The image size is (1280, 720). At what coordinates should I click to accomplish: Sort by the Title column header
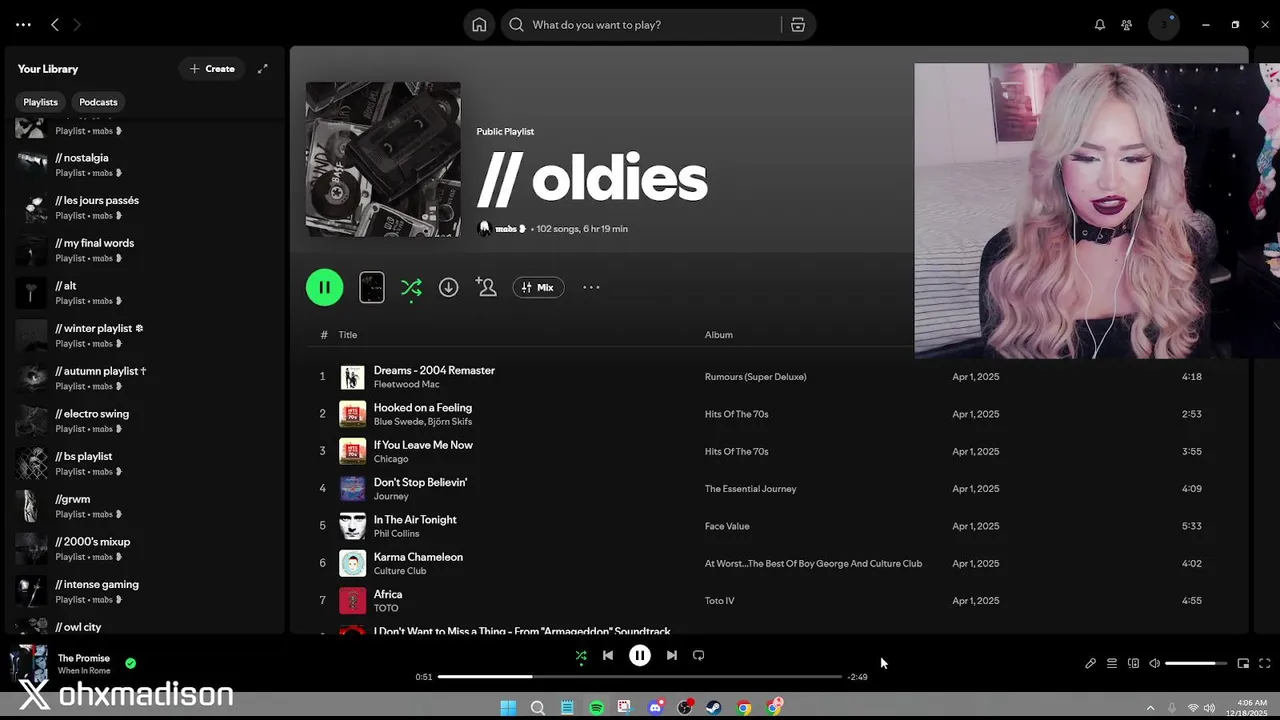[x=347, y=335]
